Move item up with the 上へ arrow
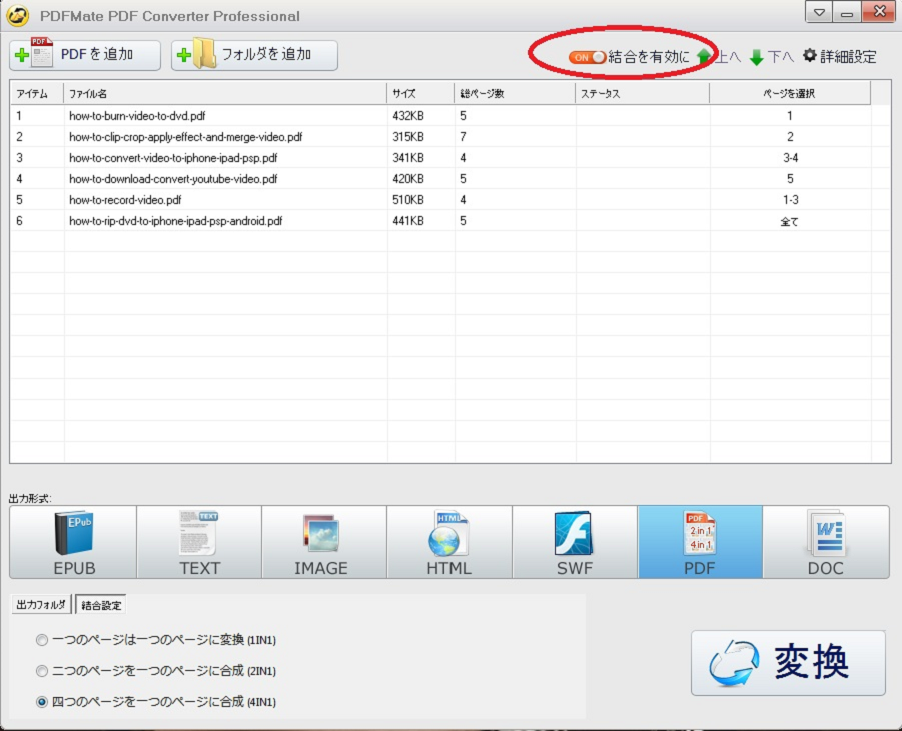 pyautogui.click(x=719, y=57)
